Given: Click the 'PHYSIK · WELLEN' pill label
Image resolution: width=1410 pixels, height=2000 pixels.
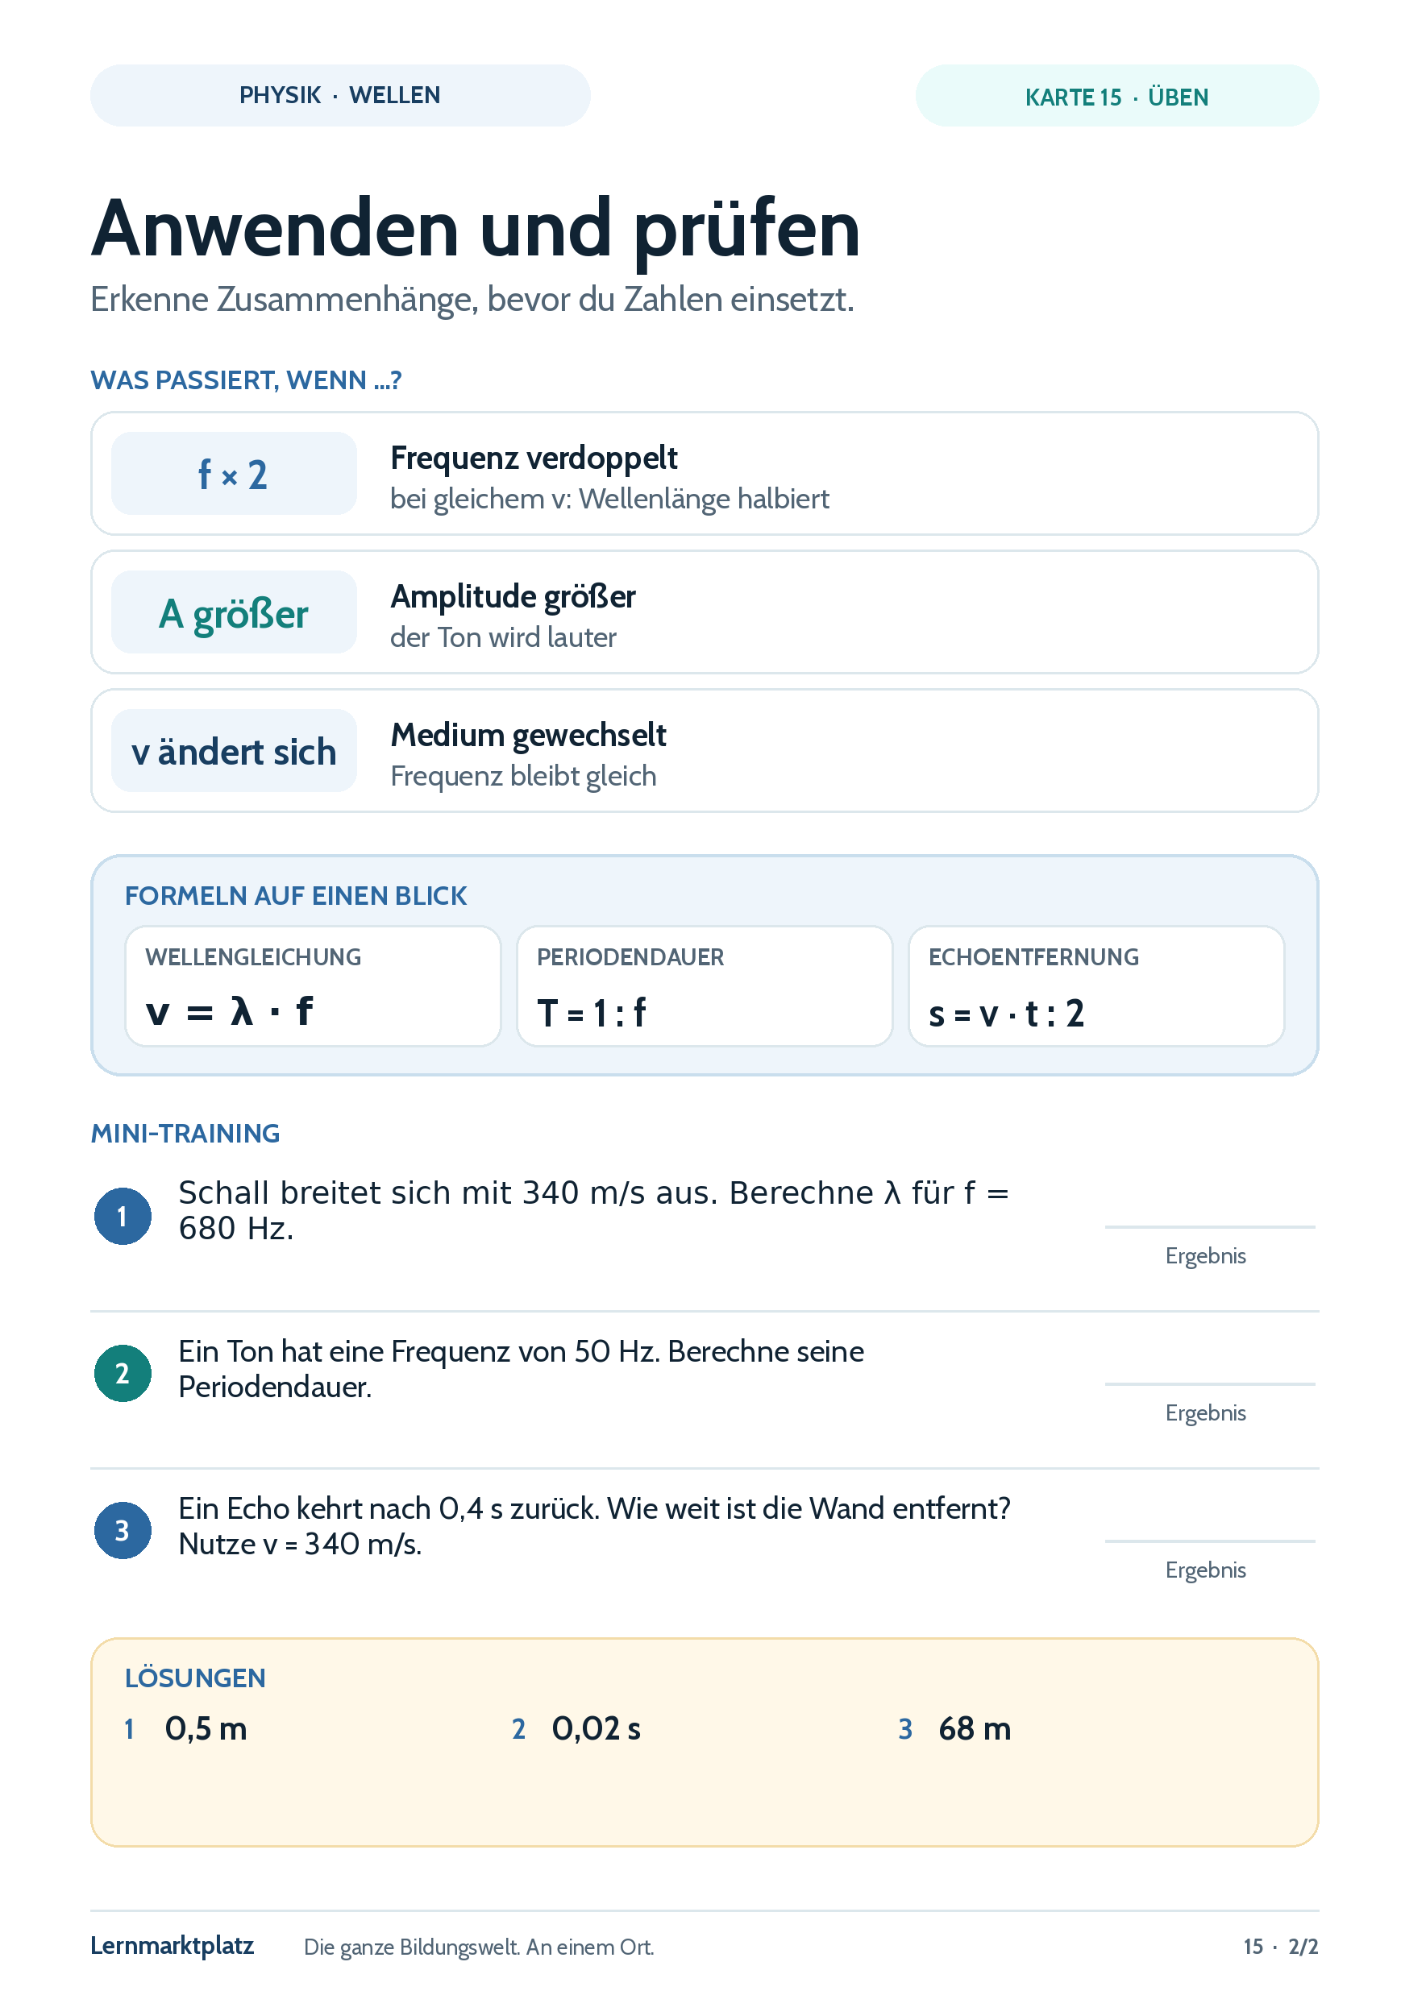Looking at the screenshot, I should [340, 96].
